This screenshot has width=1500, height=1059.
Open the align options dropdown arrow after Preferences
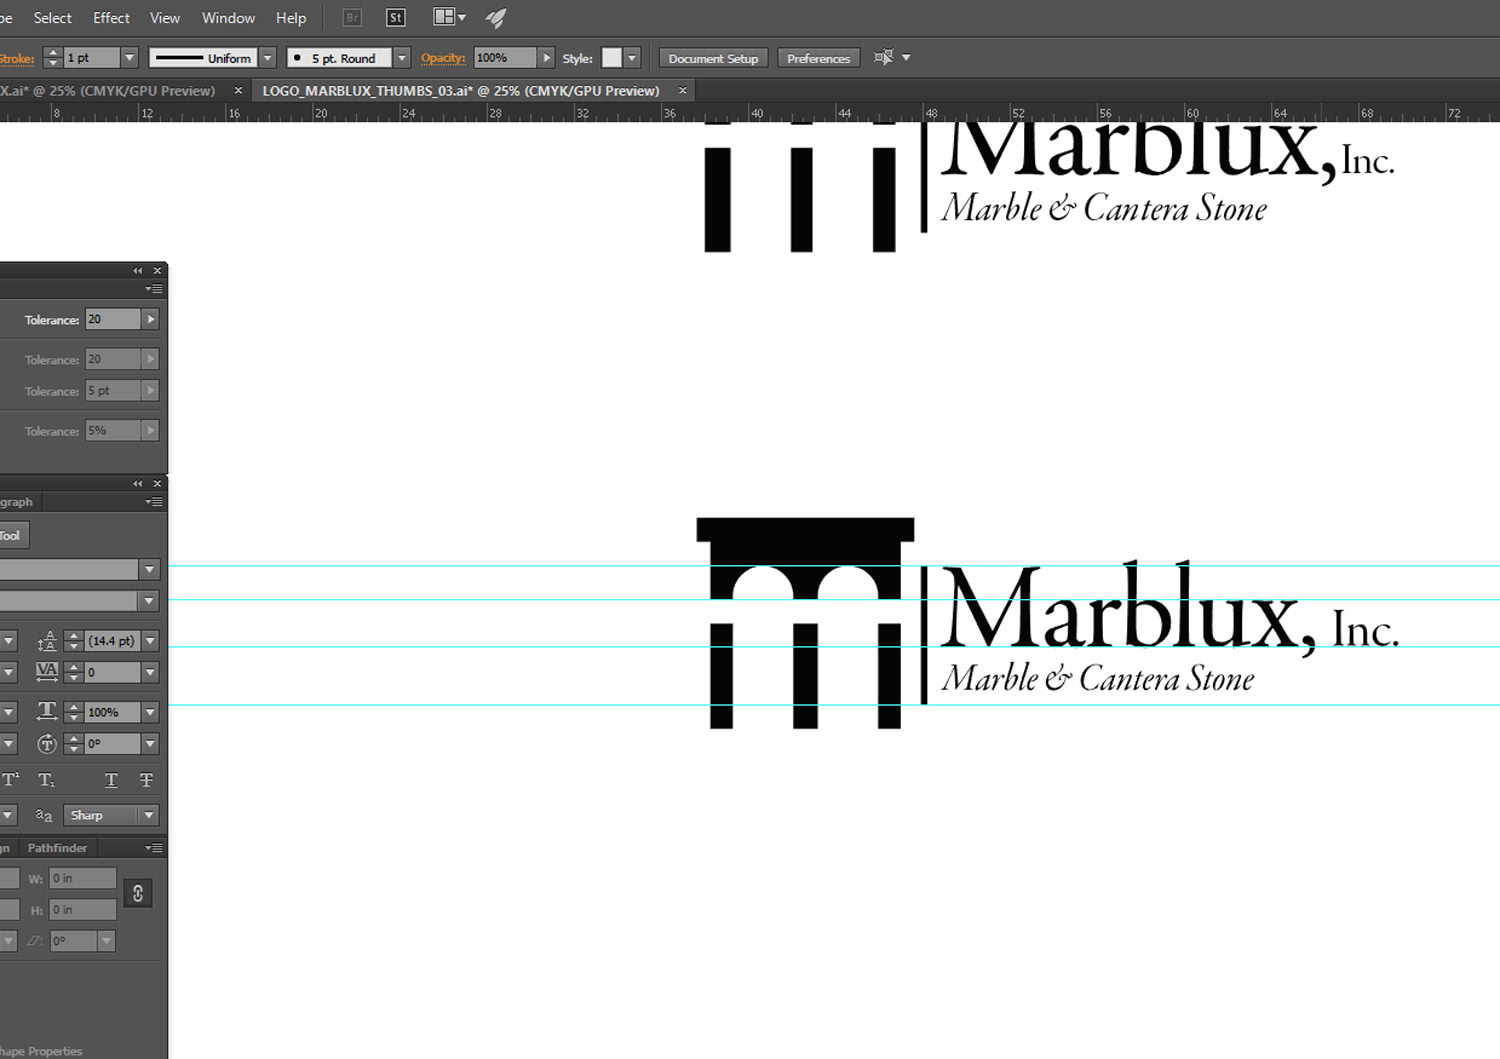coord(906,58)
